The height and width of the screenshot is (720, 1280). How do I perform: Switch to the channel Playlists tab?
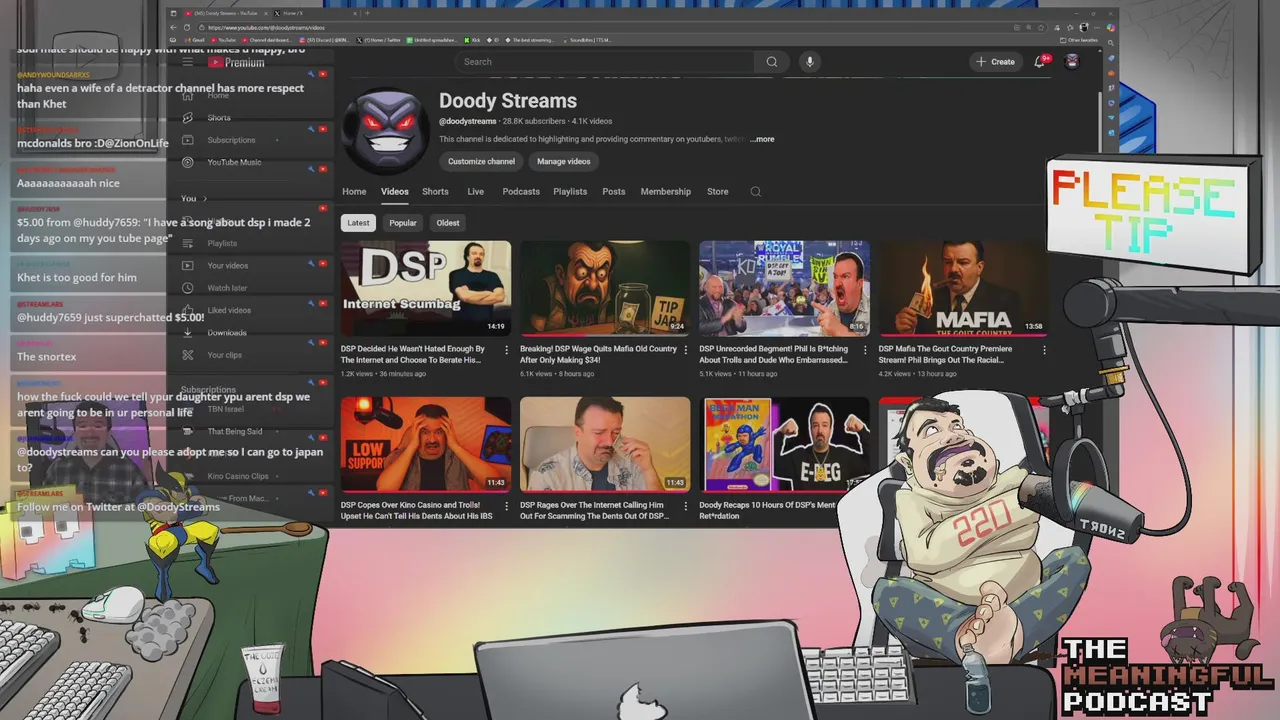570,192
